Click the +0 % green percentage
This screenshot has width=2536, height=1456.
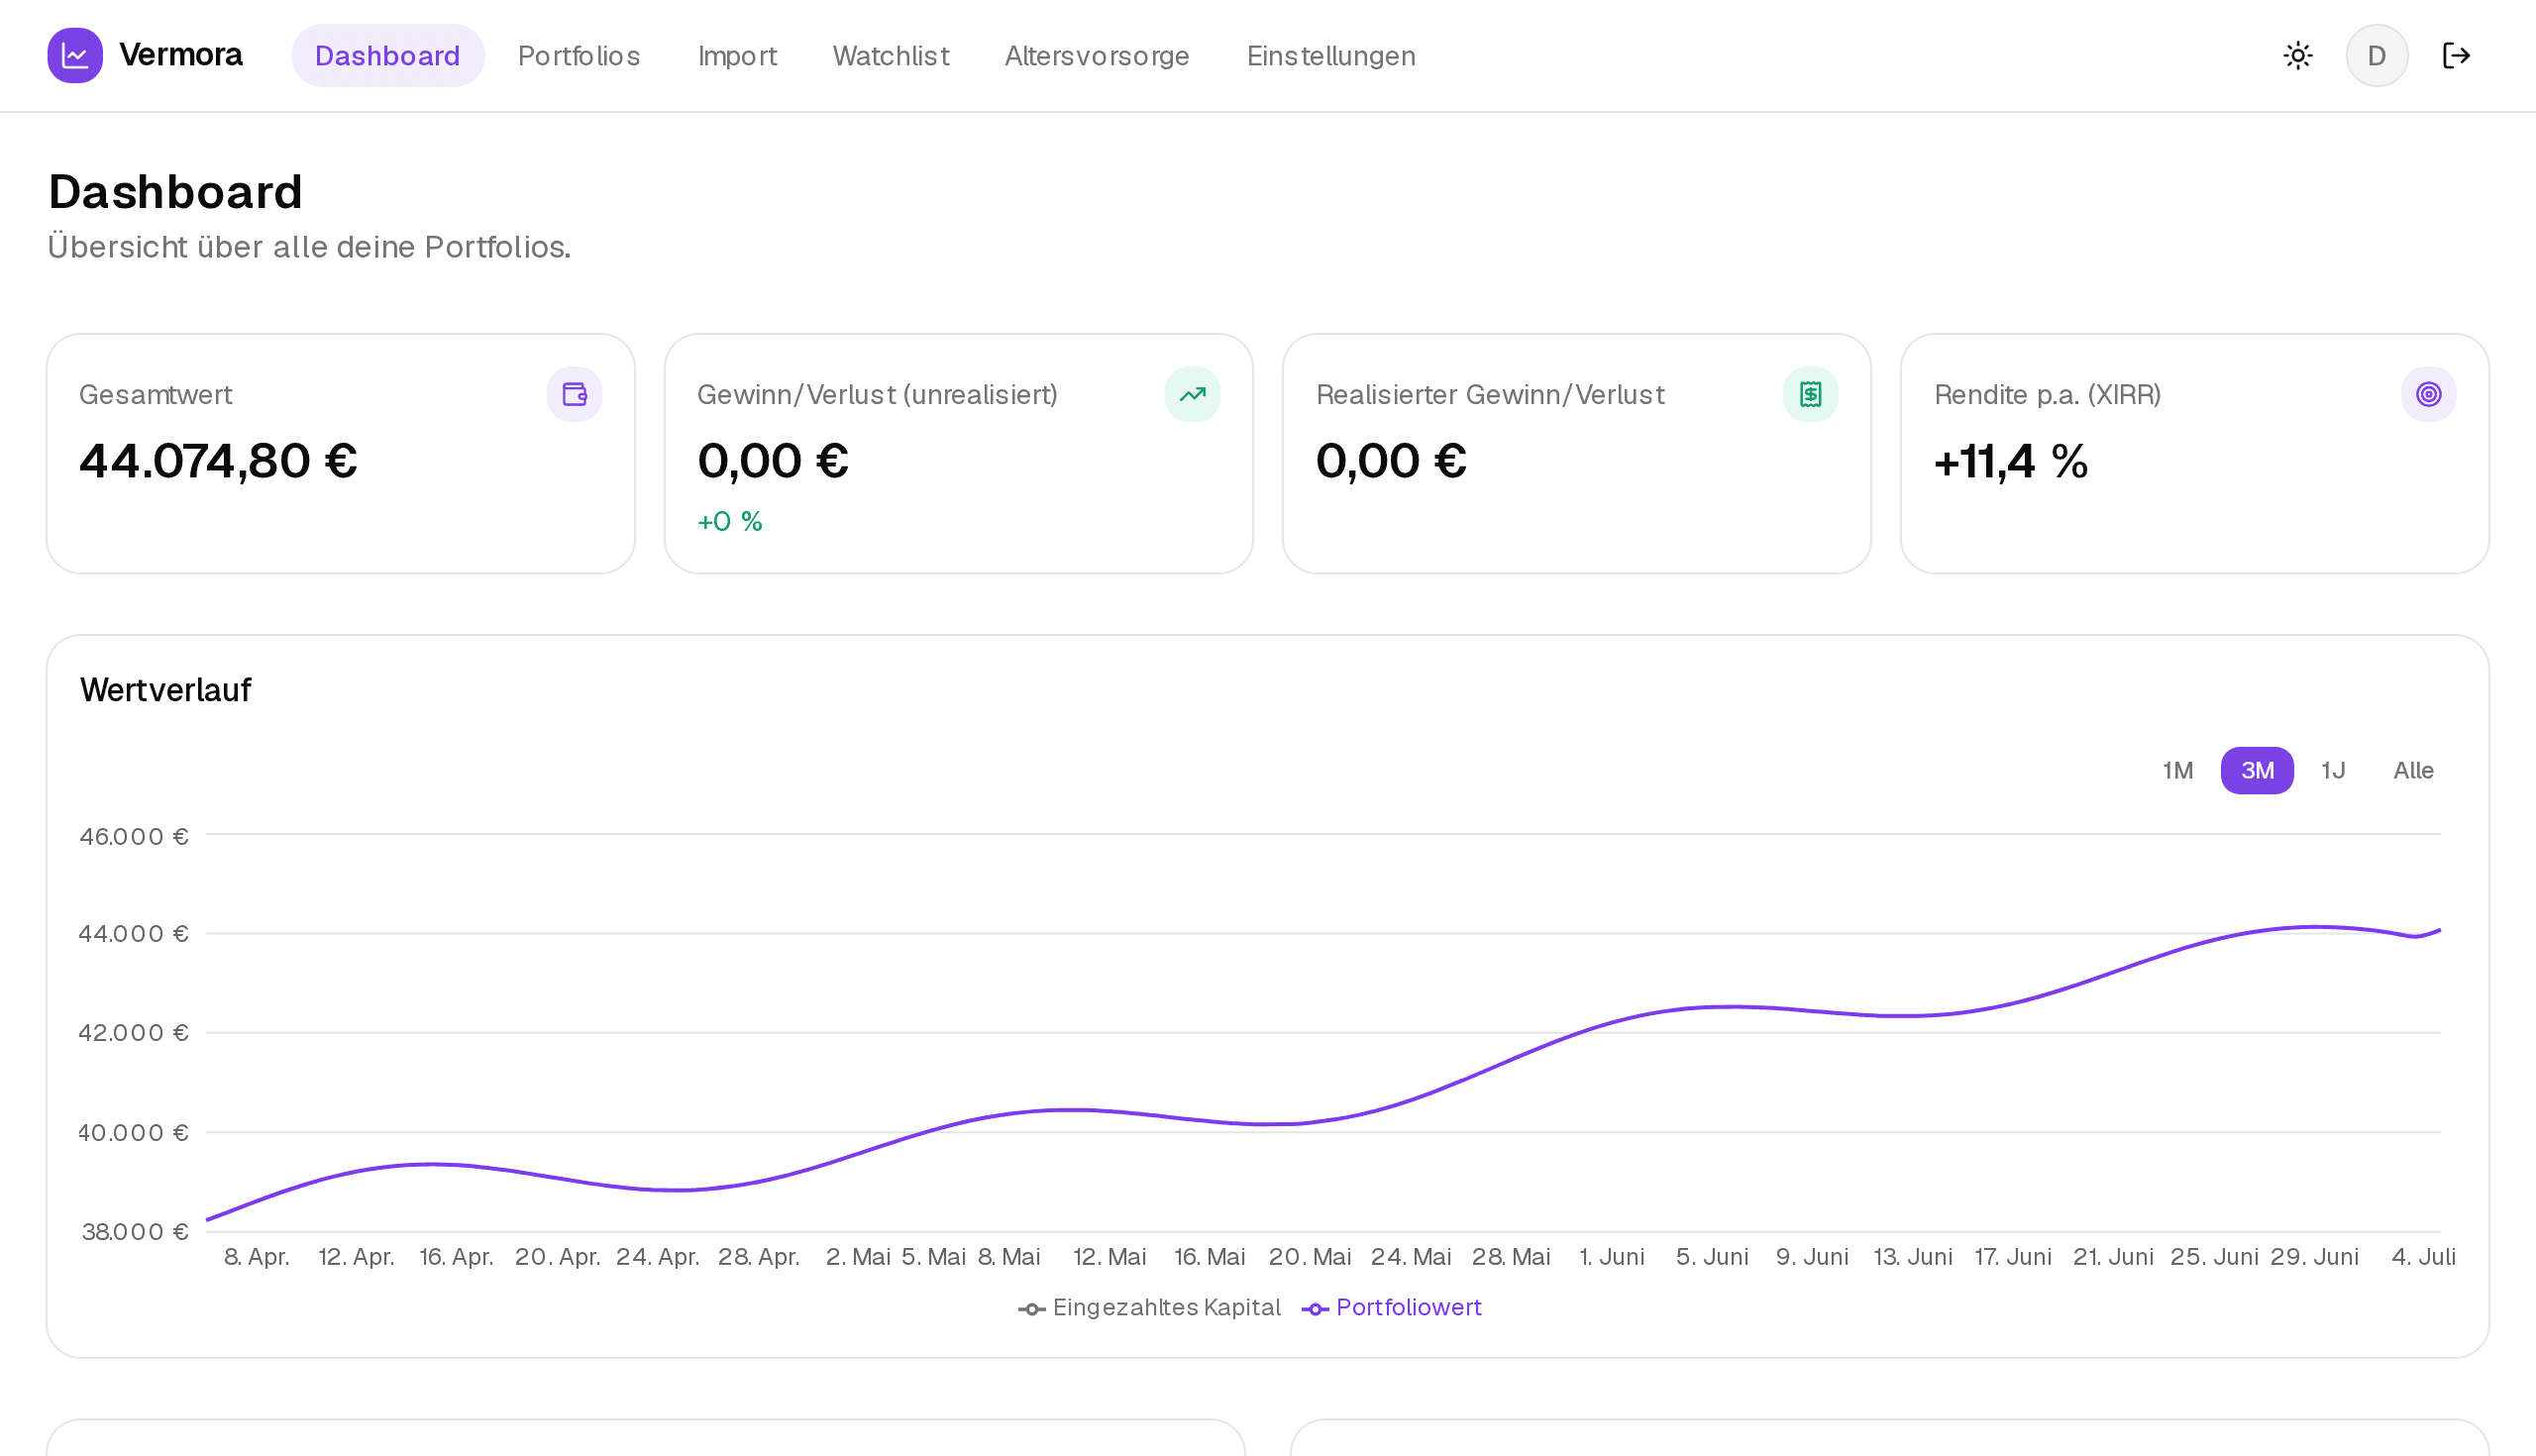730,521
